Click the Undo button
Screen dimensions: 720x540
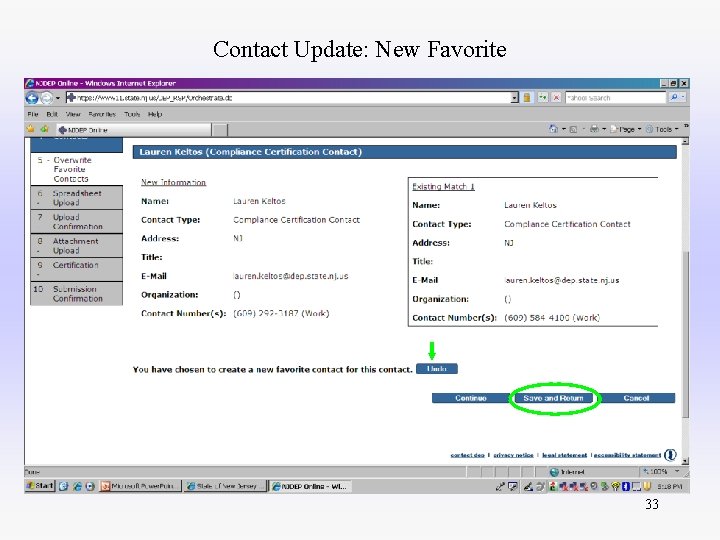pyautogui.click(x=437, y=369)
